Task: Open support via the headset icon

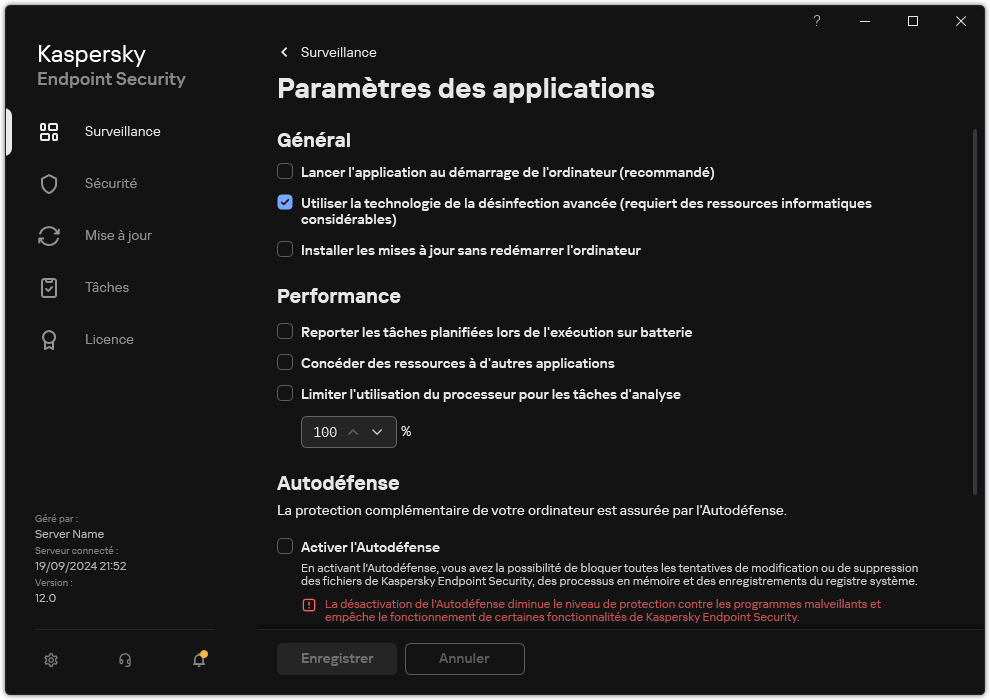Action: point(125,660)
